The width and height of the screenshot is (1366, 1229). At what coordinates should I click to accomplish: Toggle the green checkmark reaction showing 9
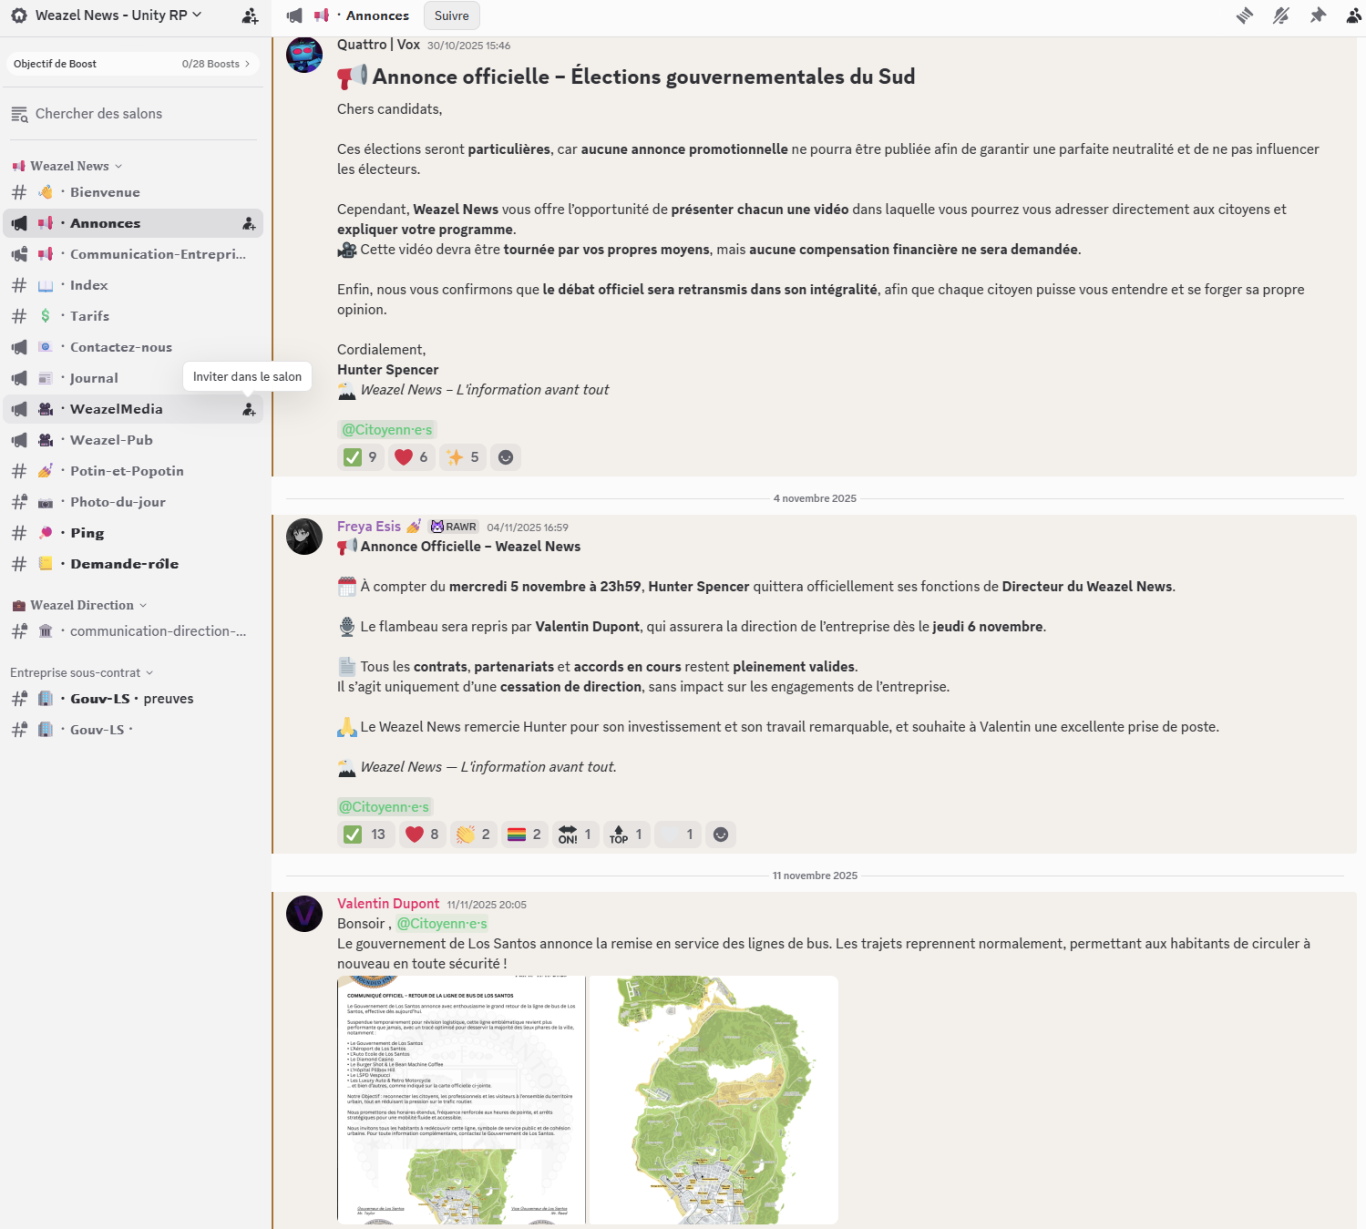tap(360, 458)
